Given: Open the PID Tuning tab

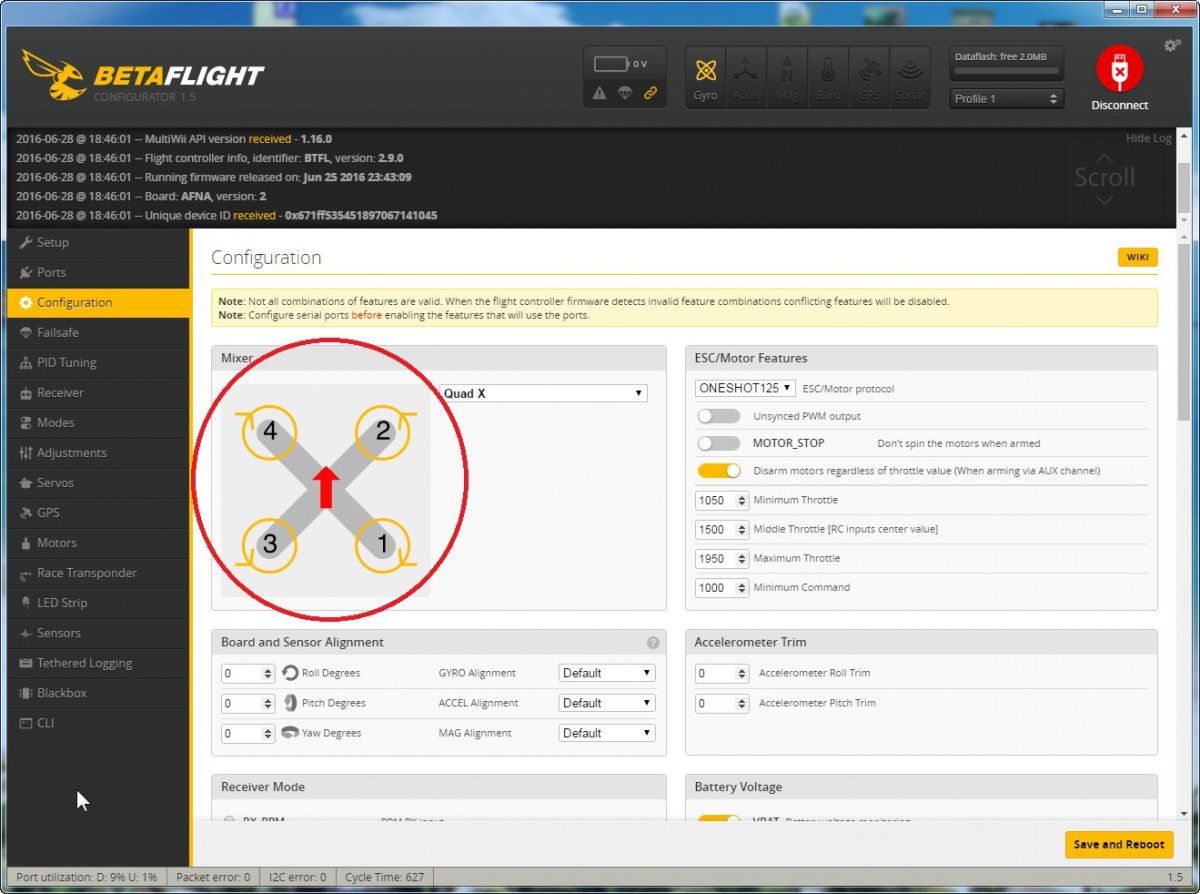Looking at the screenshot, I should pyautogui.click(x=98, y=362).
